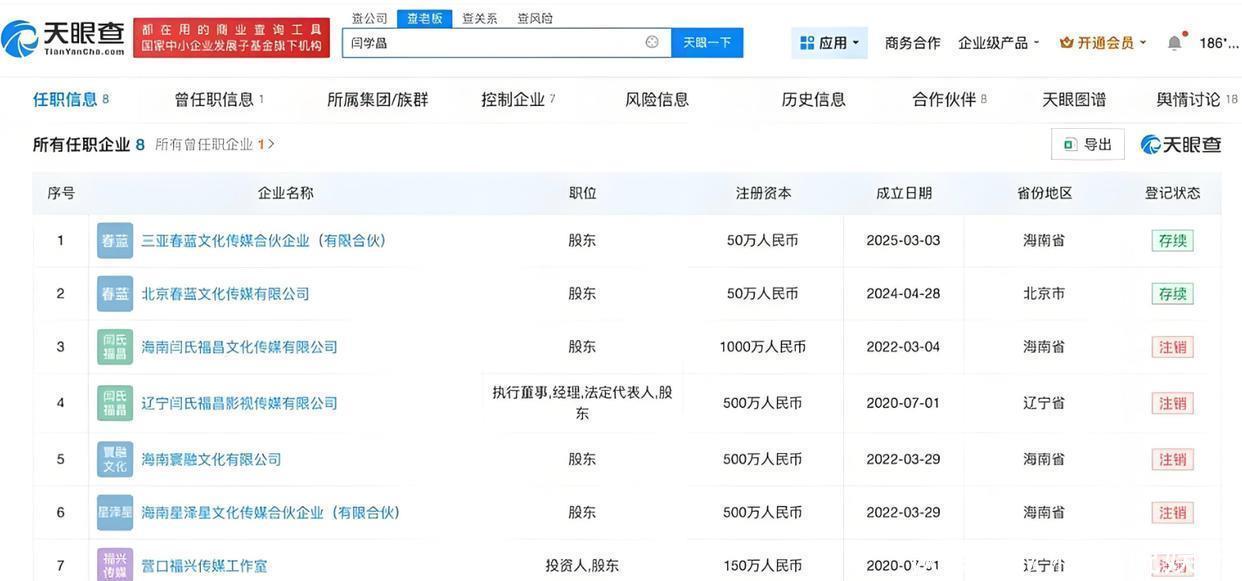Click the 闫氏福昌 logo for 海南闫氏福昌

(115, 347)
